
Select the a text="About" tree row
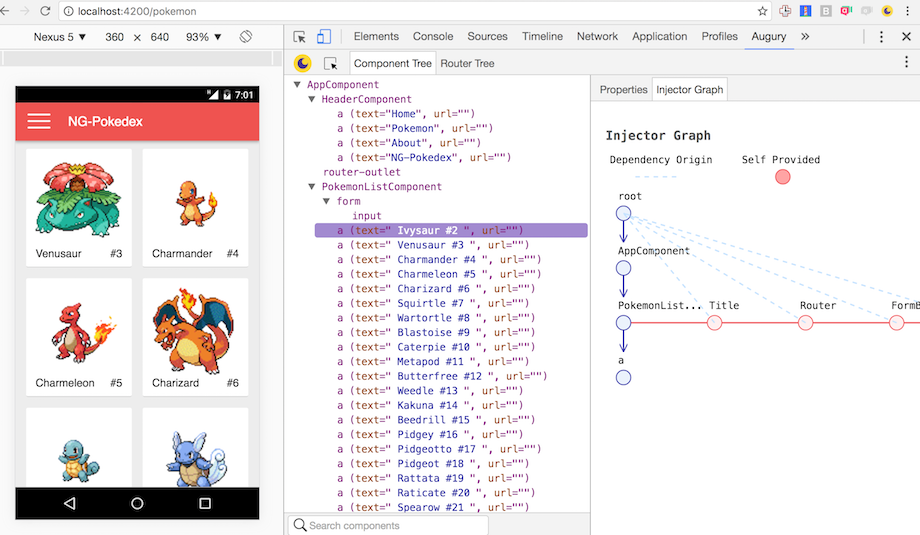tap(409, 143)
